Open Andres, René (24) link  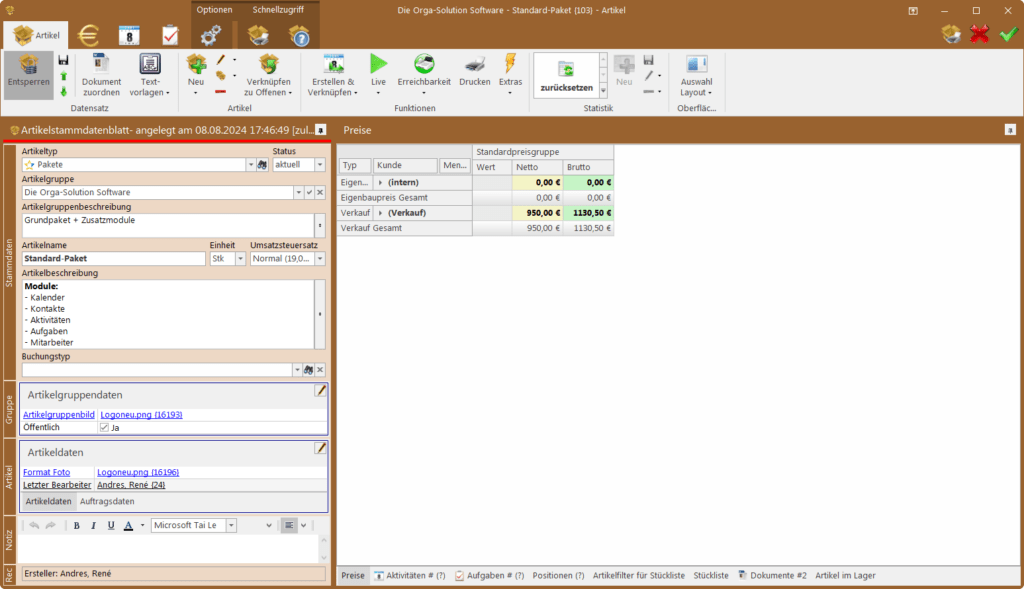pyautogui.click(x=131, y=485)
